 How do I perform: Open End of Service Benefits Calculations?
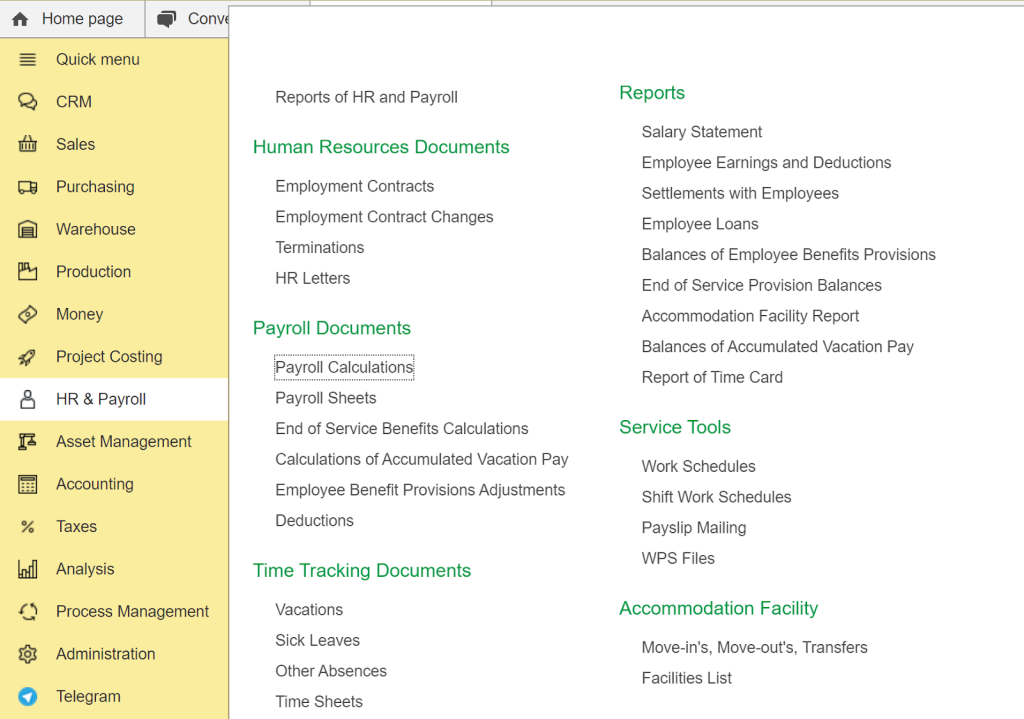402,428
